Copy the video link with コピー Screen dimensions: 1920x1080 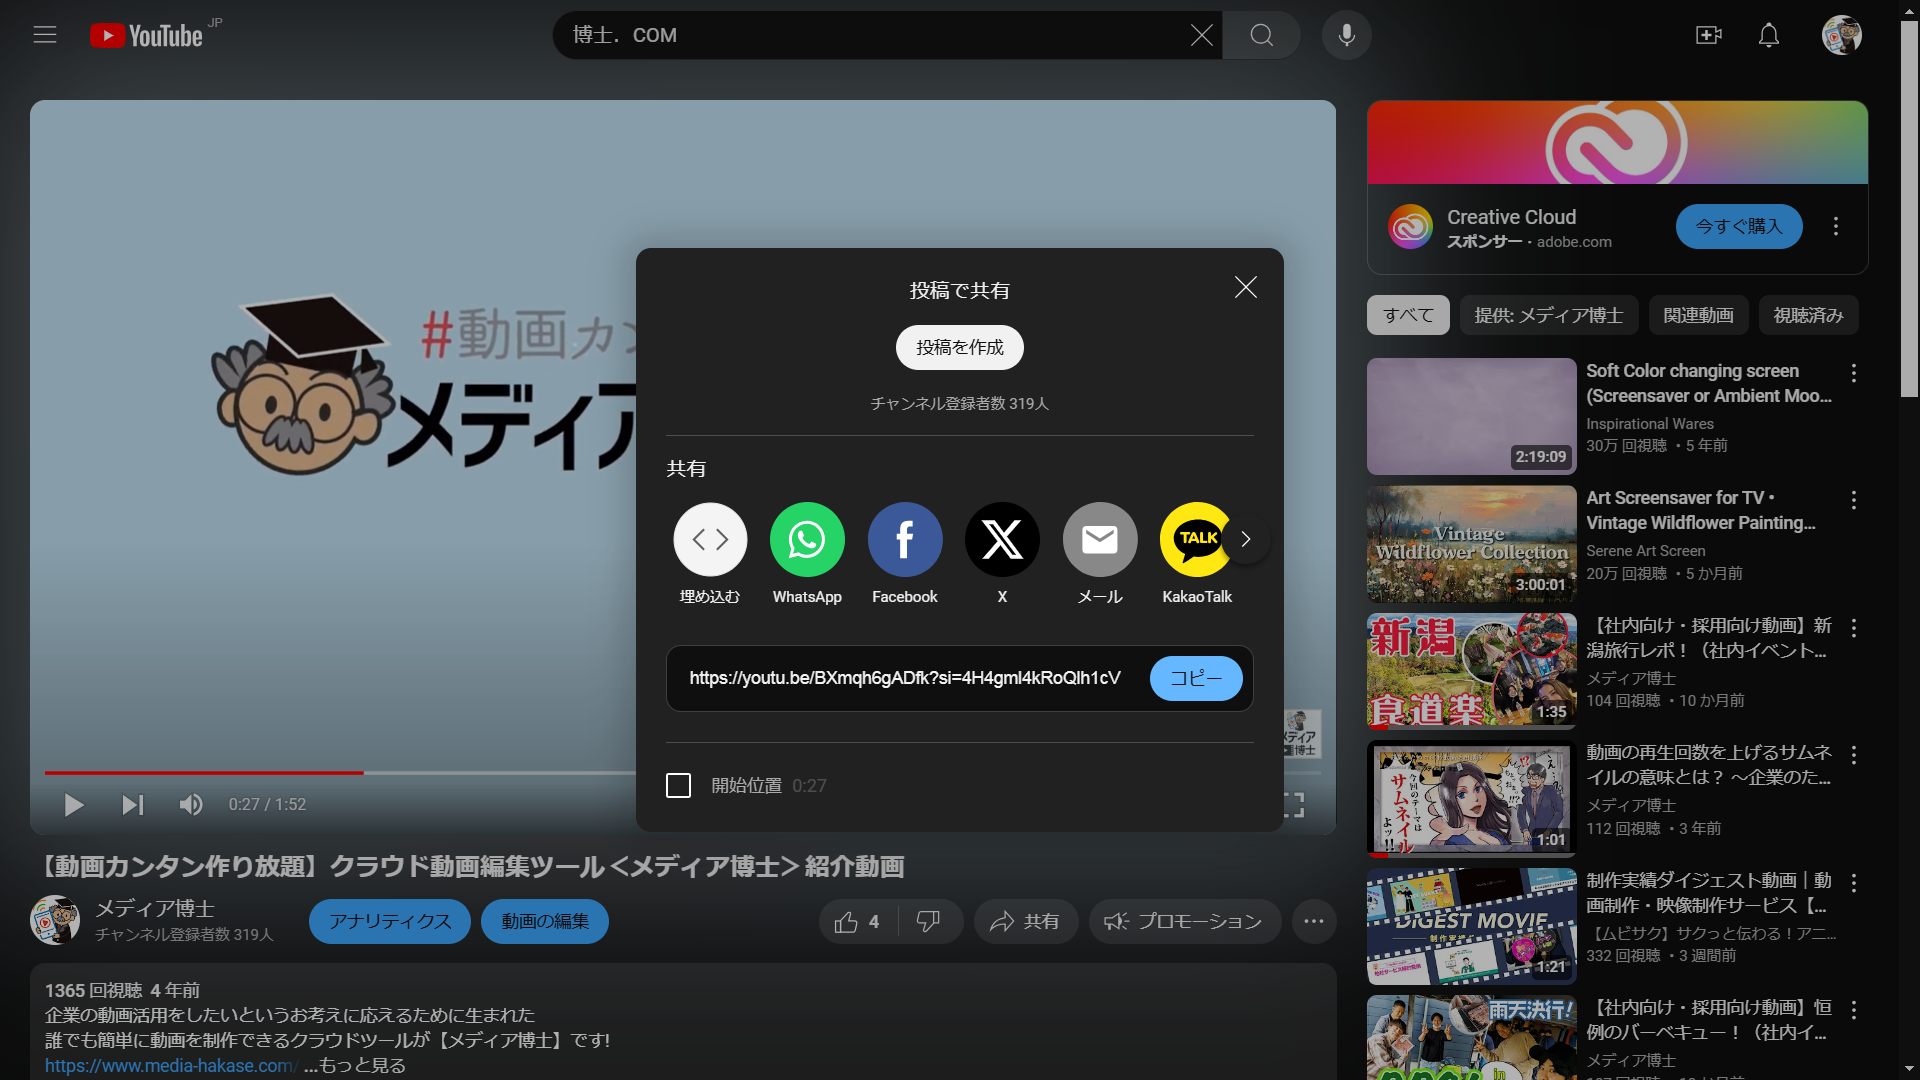(1195, 678)
